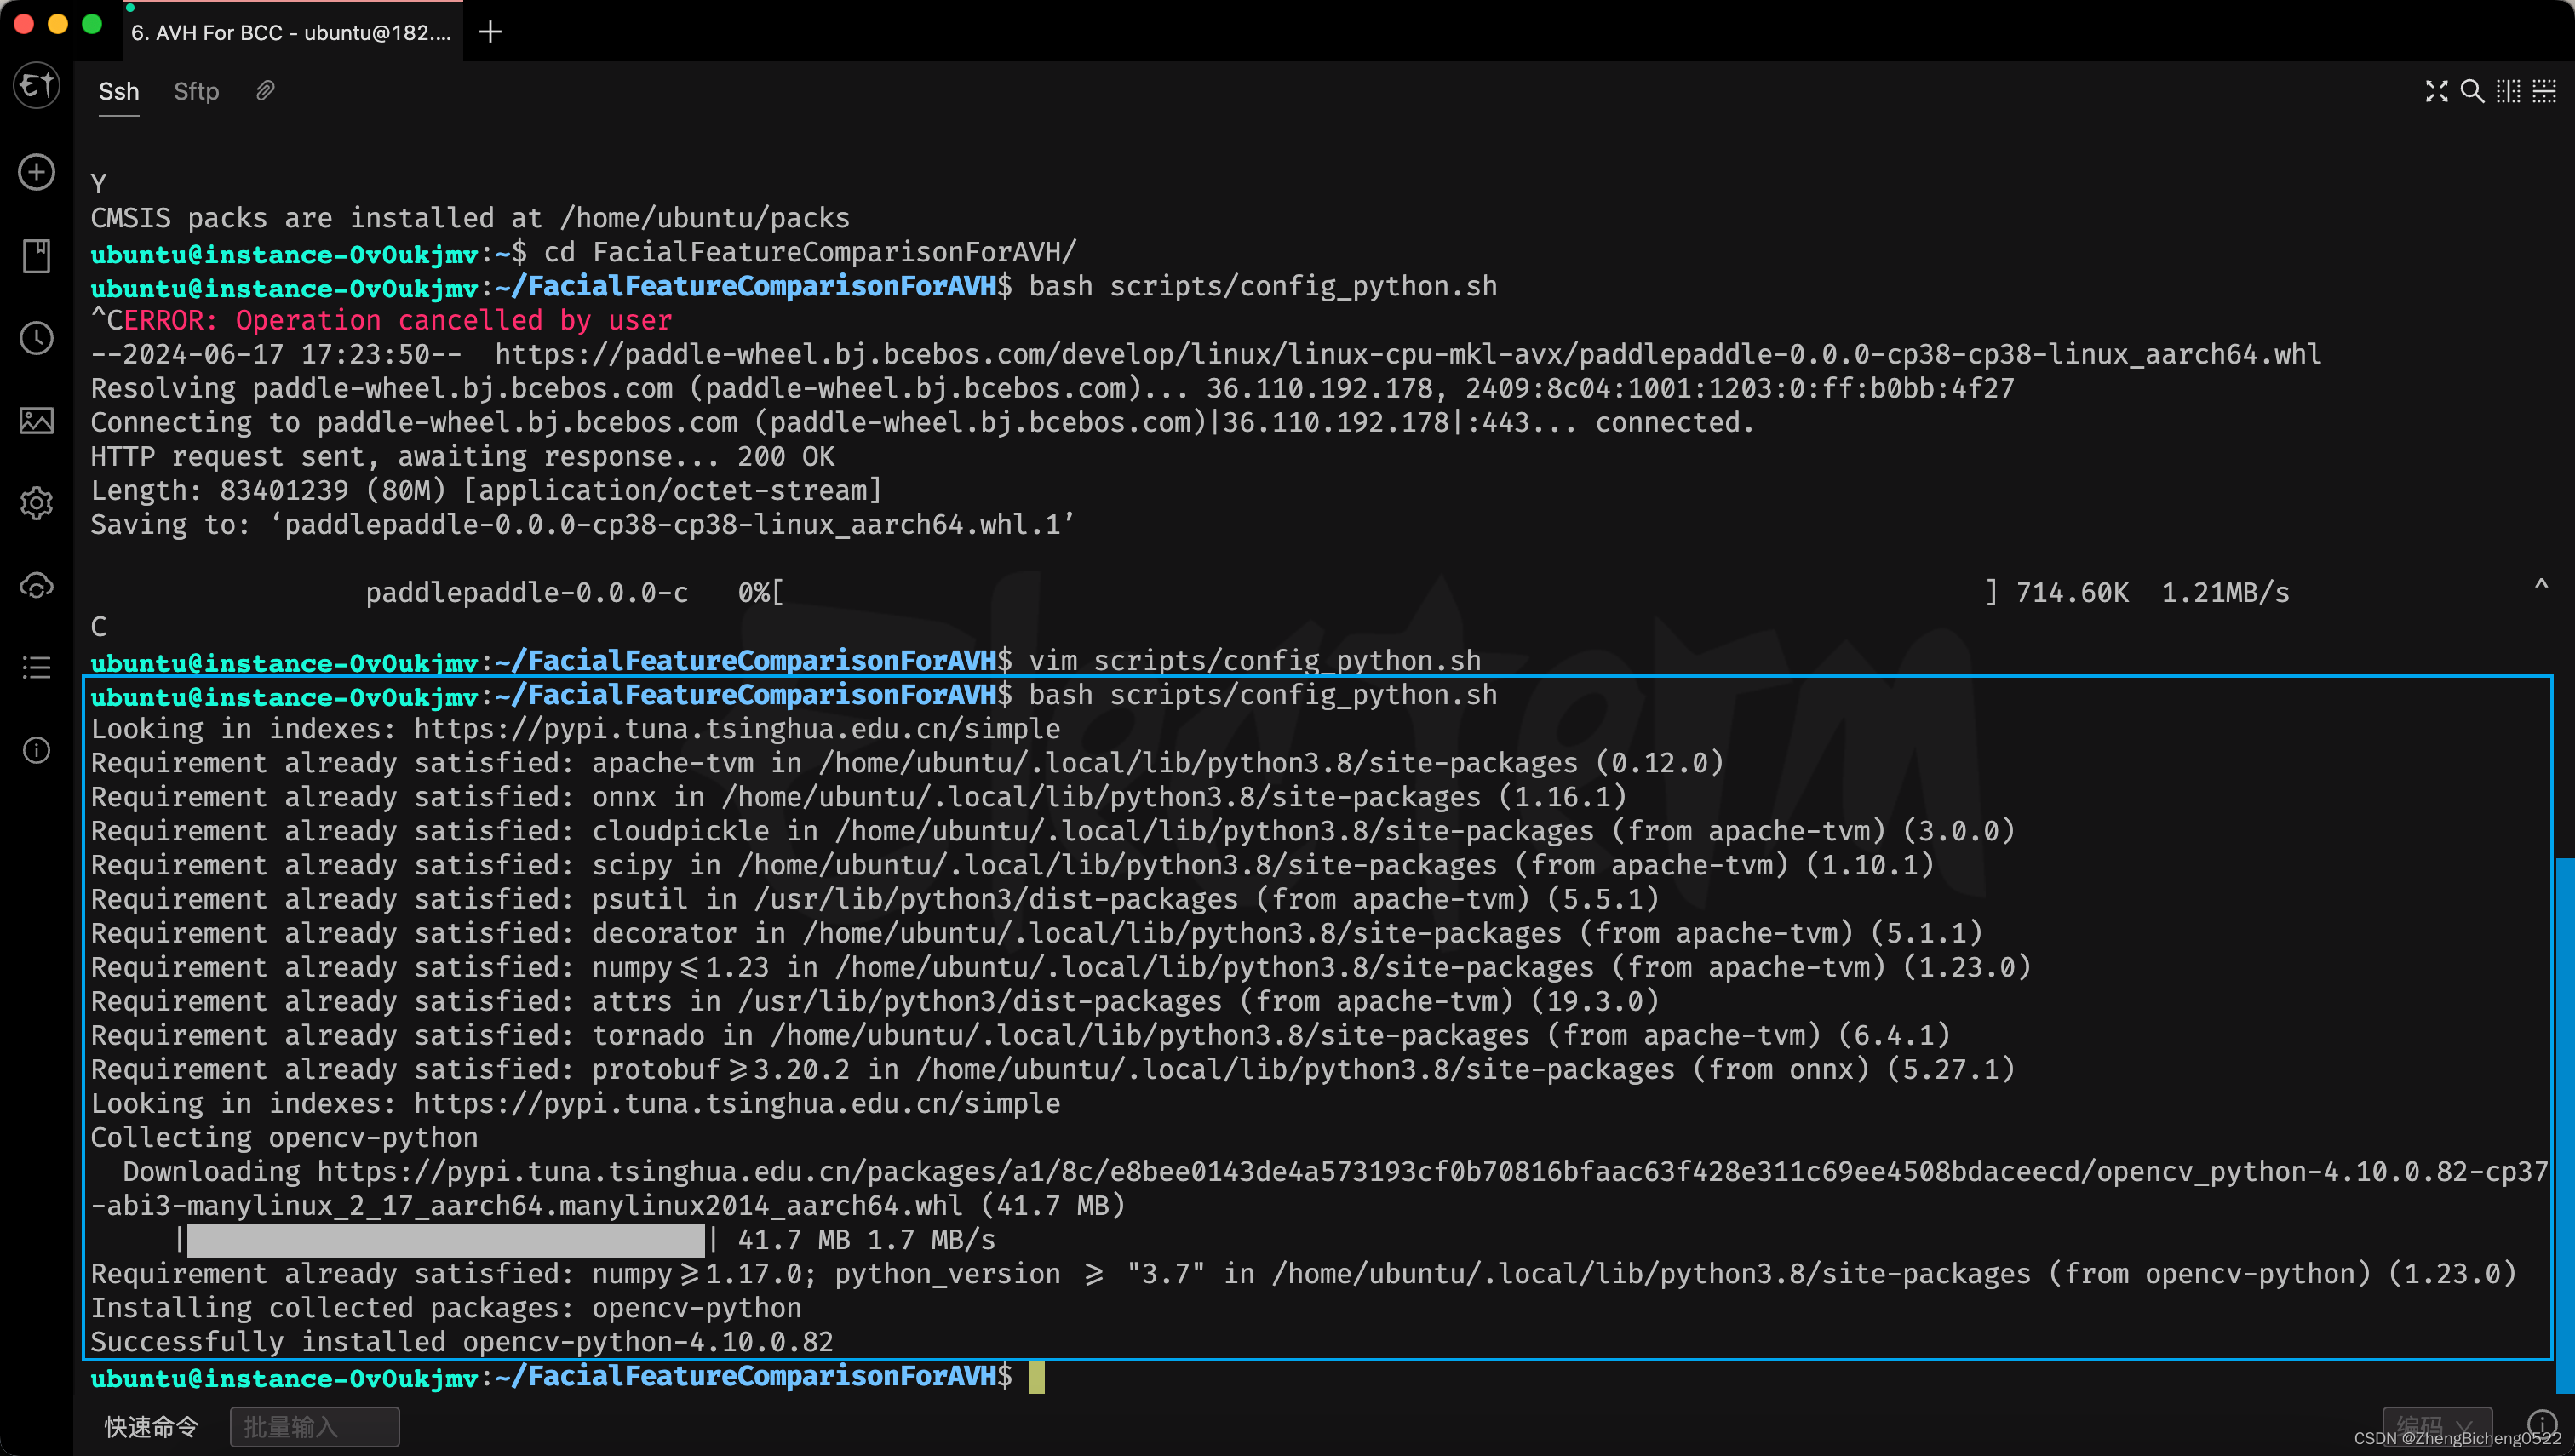
Task: Open terminal search with magnifier icon
Action: point(2471,91)
